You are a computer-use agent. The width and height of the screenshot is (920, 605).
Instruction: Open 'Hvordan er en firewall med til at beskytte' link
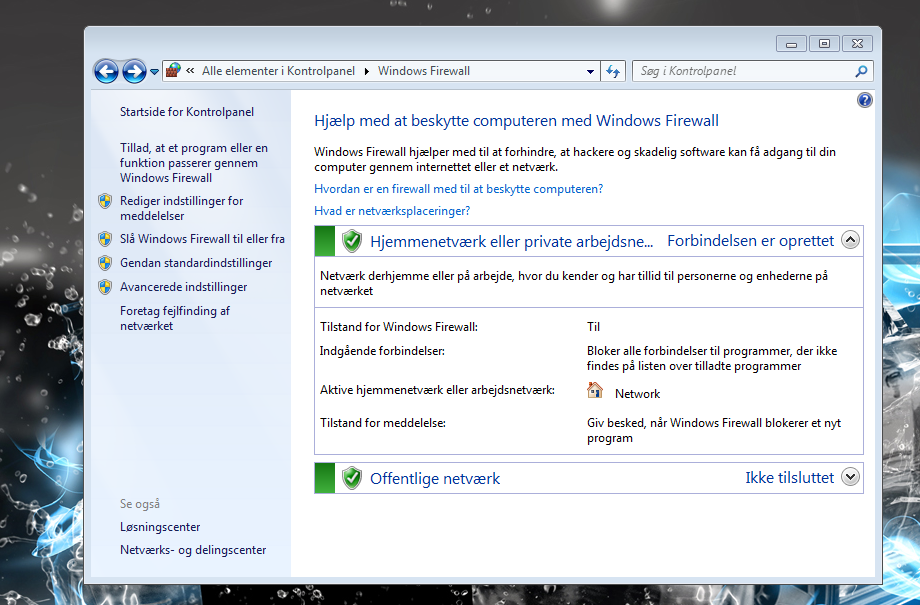click(x=458, y=189)
